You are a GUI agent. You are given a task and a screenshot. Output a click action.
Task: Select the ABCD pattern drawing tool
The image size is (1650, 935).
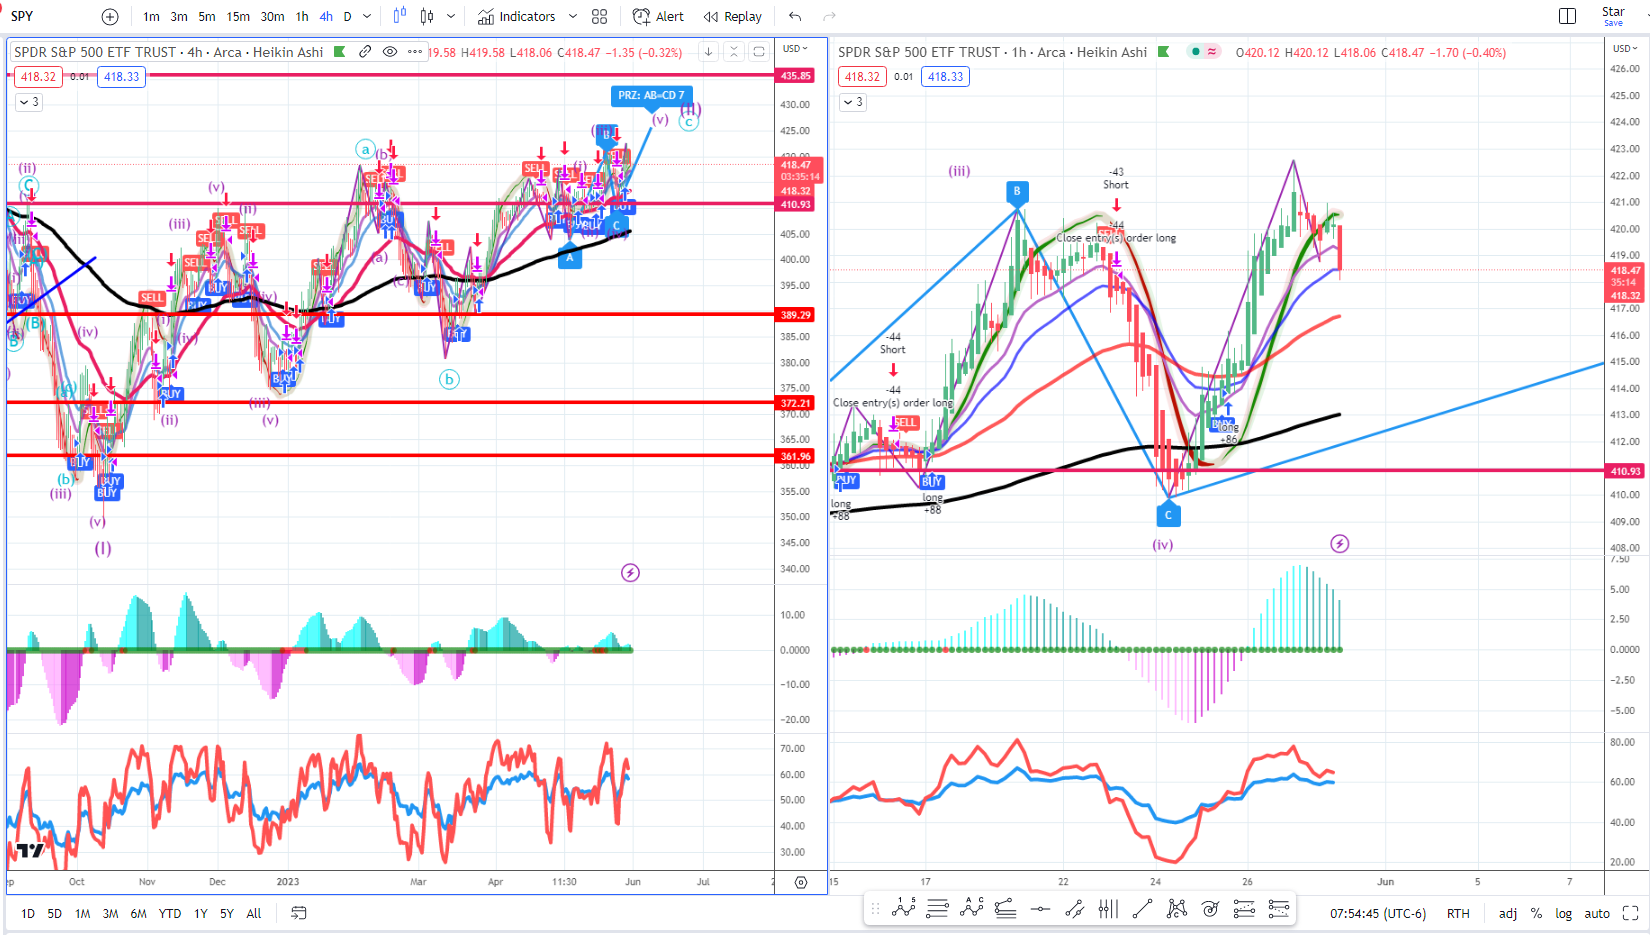pos(1177,908)
